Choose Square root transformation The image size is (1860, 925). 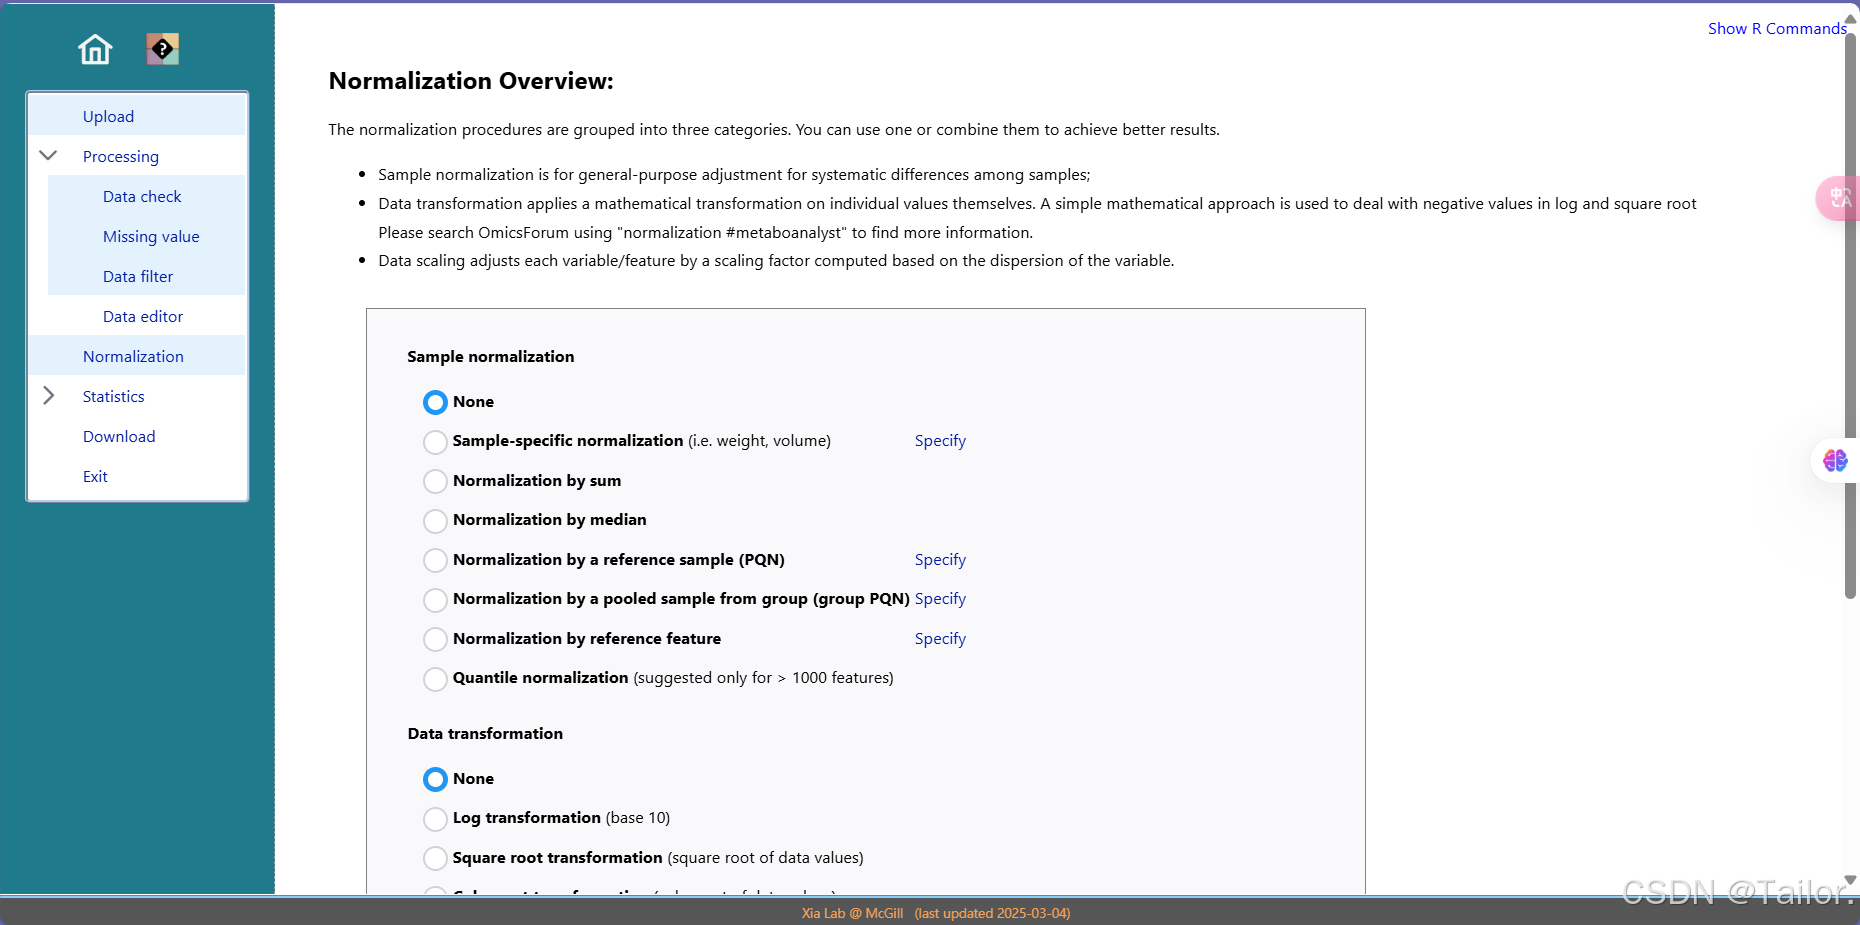tap(435, 858)
